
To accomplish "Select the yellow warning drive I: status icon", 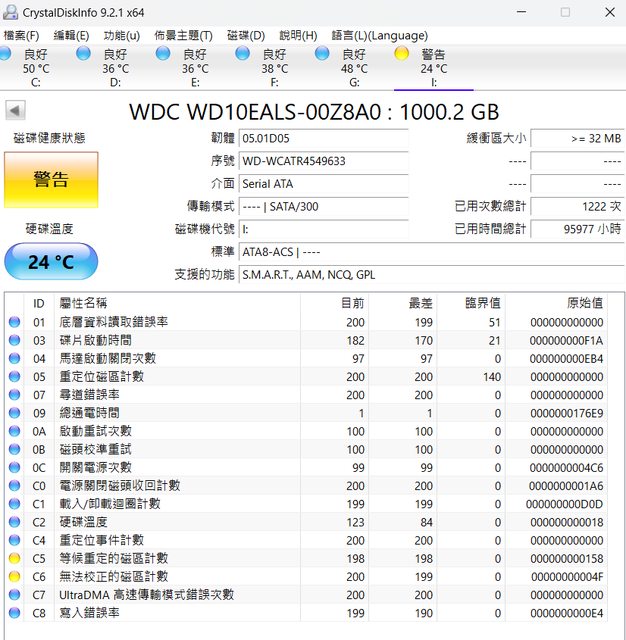I will (x=402, y=53).
